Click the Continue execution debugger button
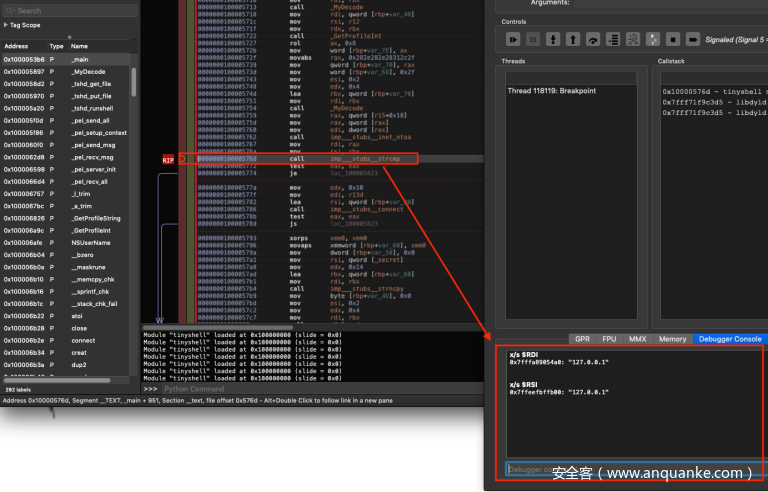The width and height of the screenshot is (768, 492). tap(513, 39)
